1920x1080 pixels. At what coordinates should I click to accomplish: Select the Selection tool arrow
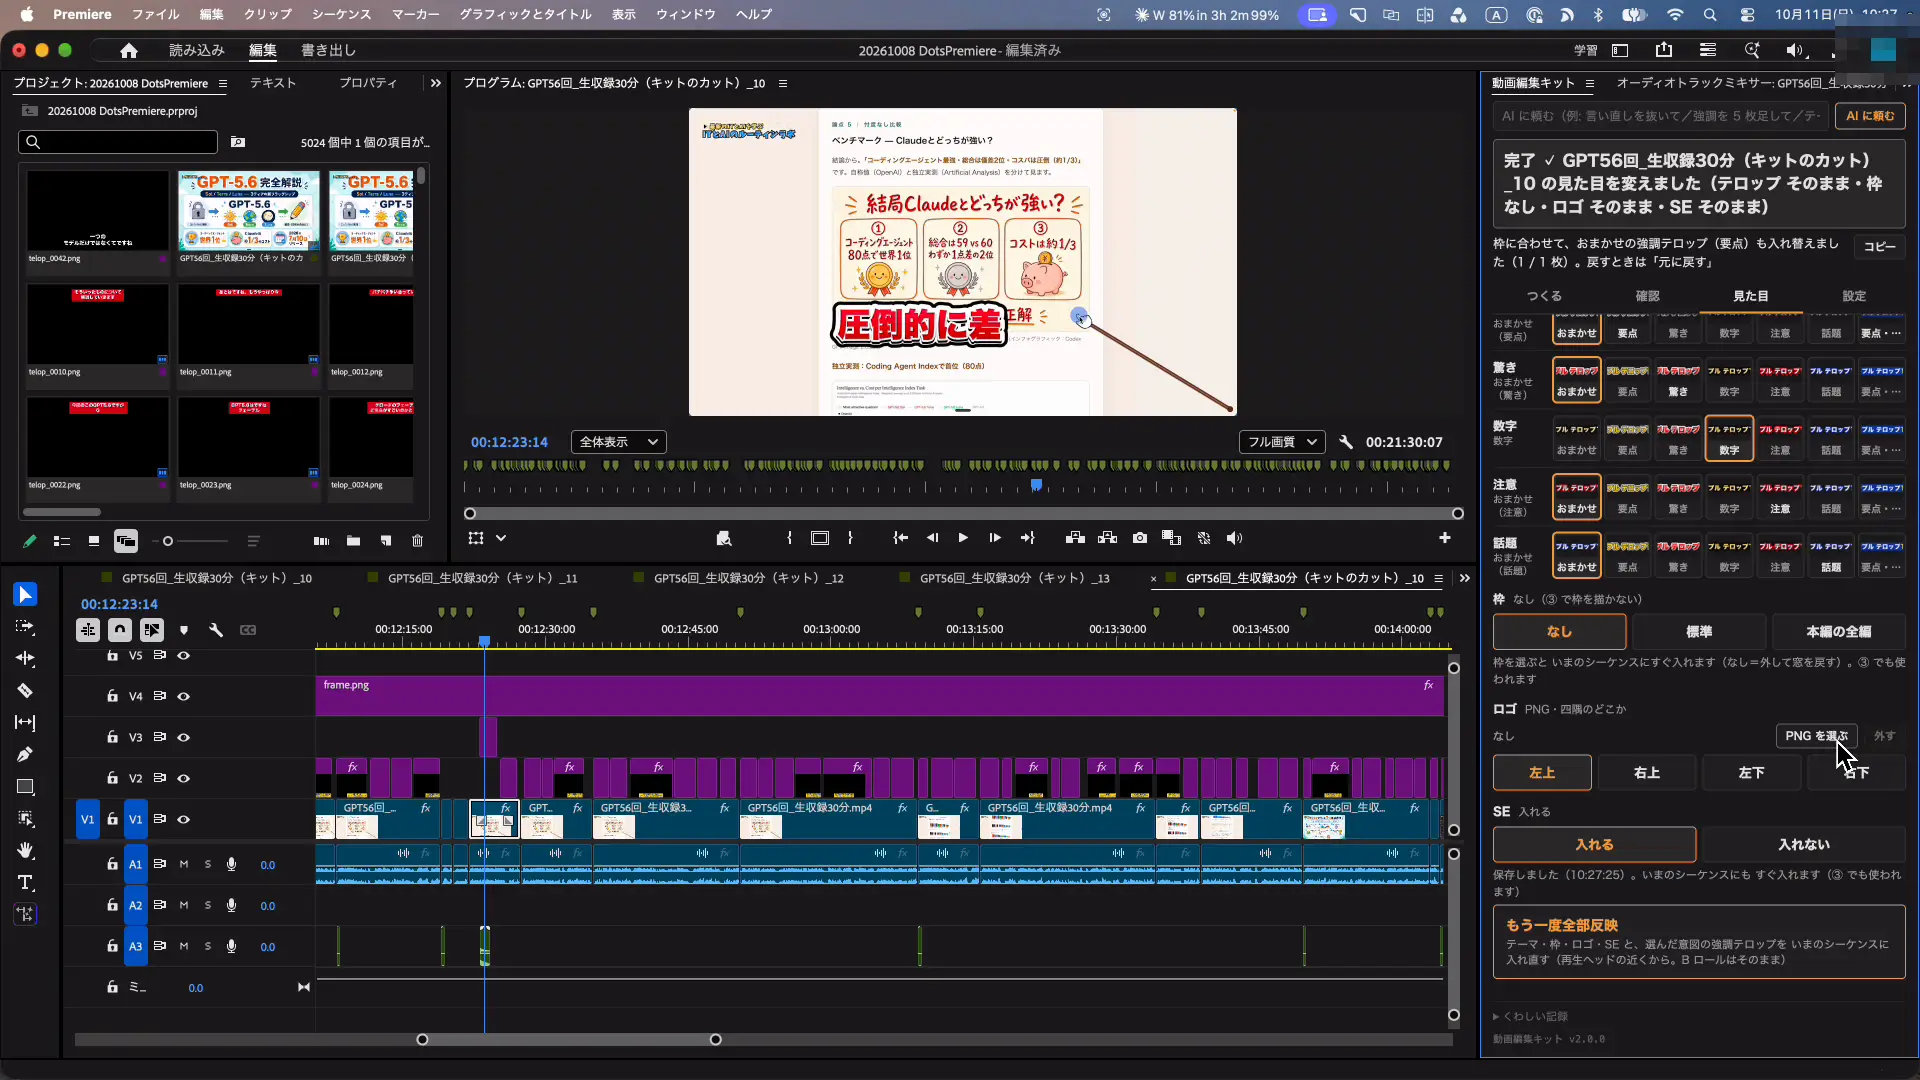pyautogui.click(x=25, y=595)
